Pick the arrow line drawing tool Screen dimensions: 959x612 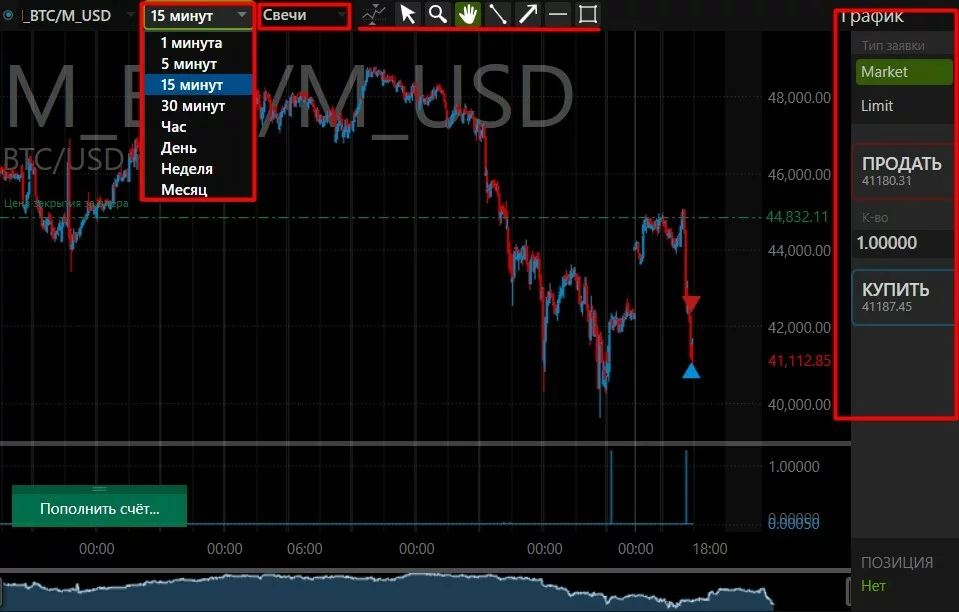click(x=528, y=14)
